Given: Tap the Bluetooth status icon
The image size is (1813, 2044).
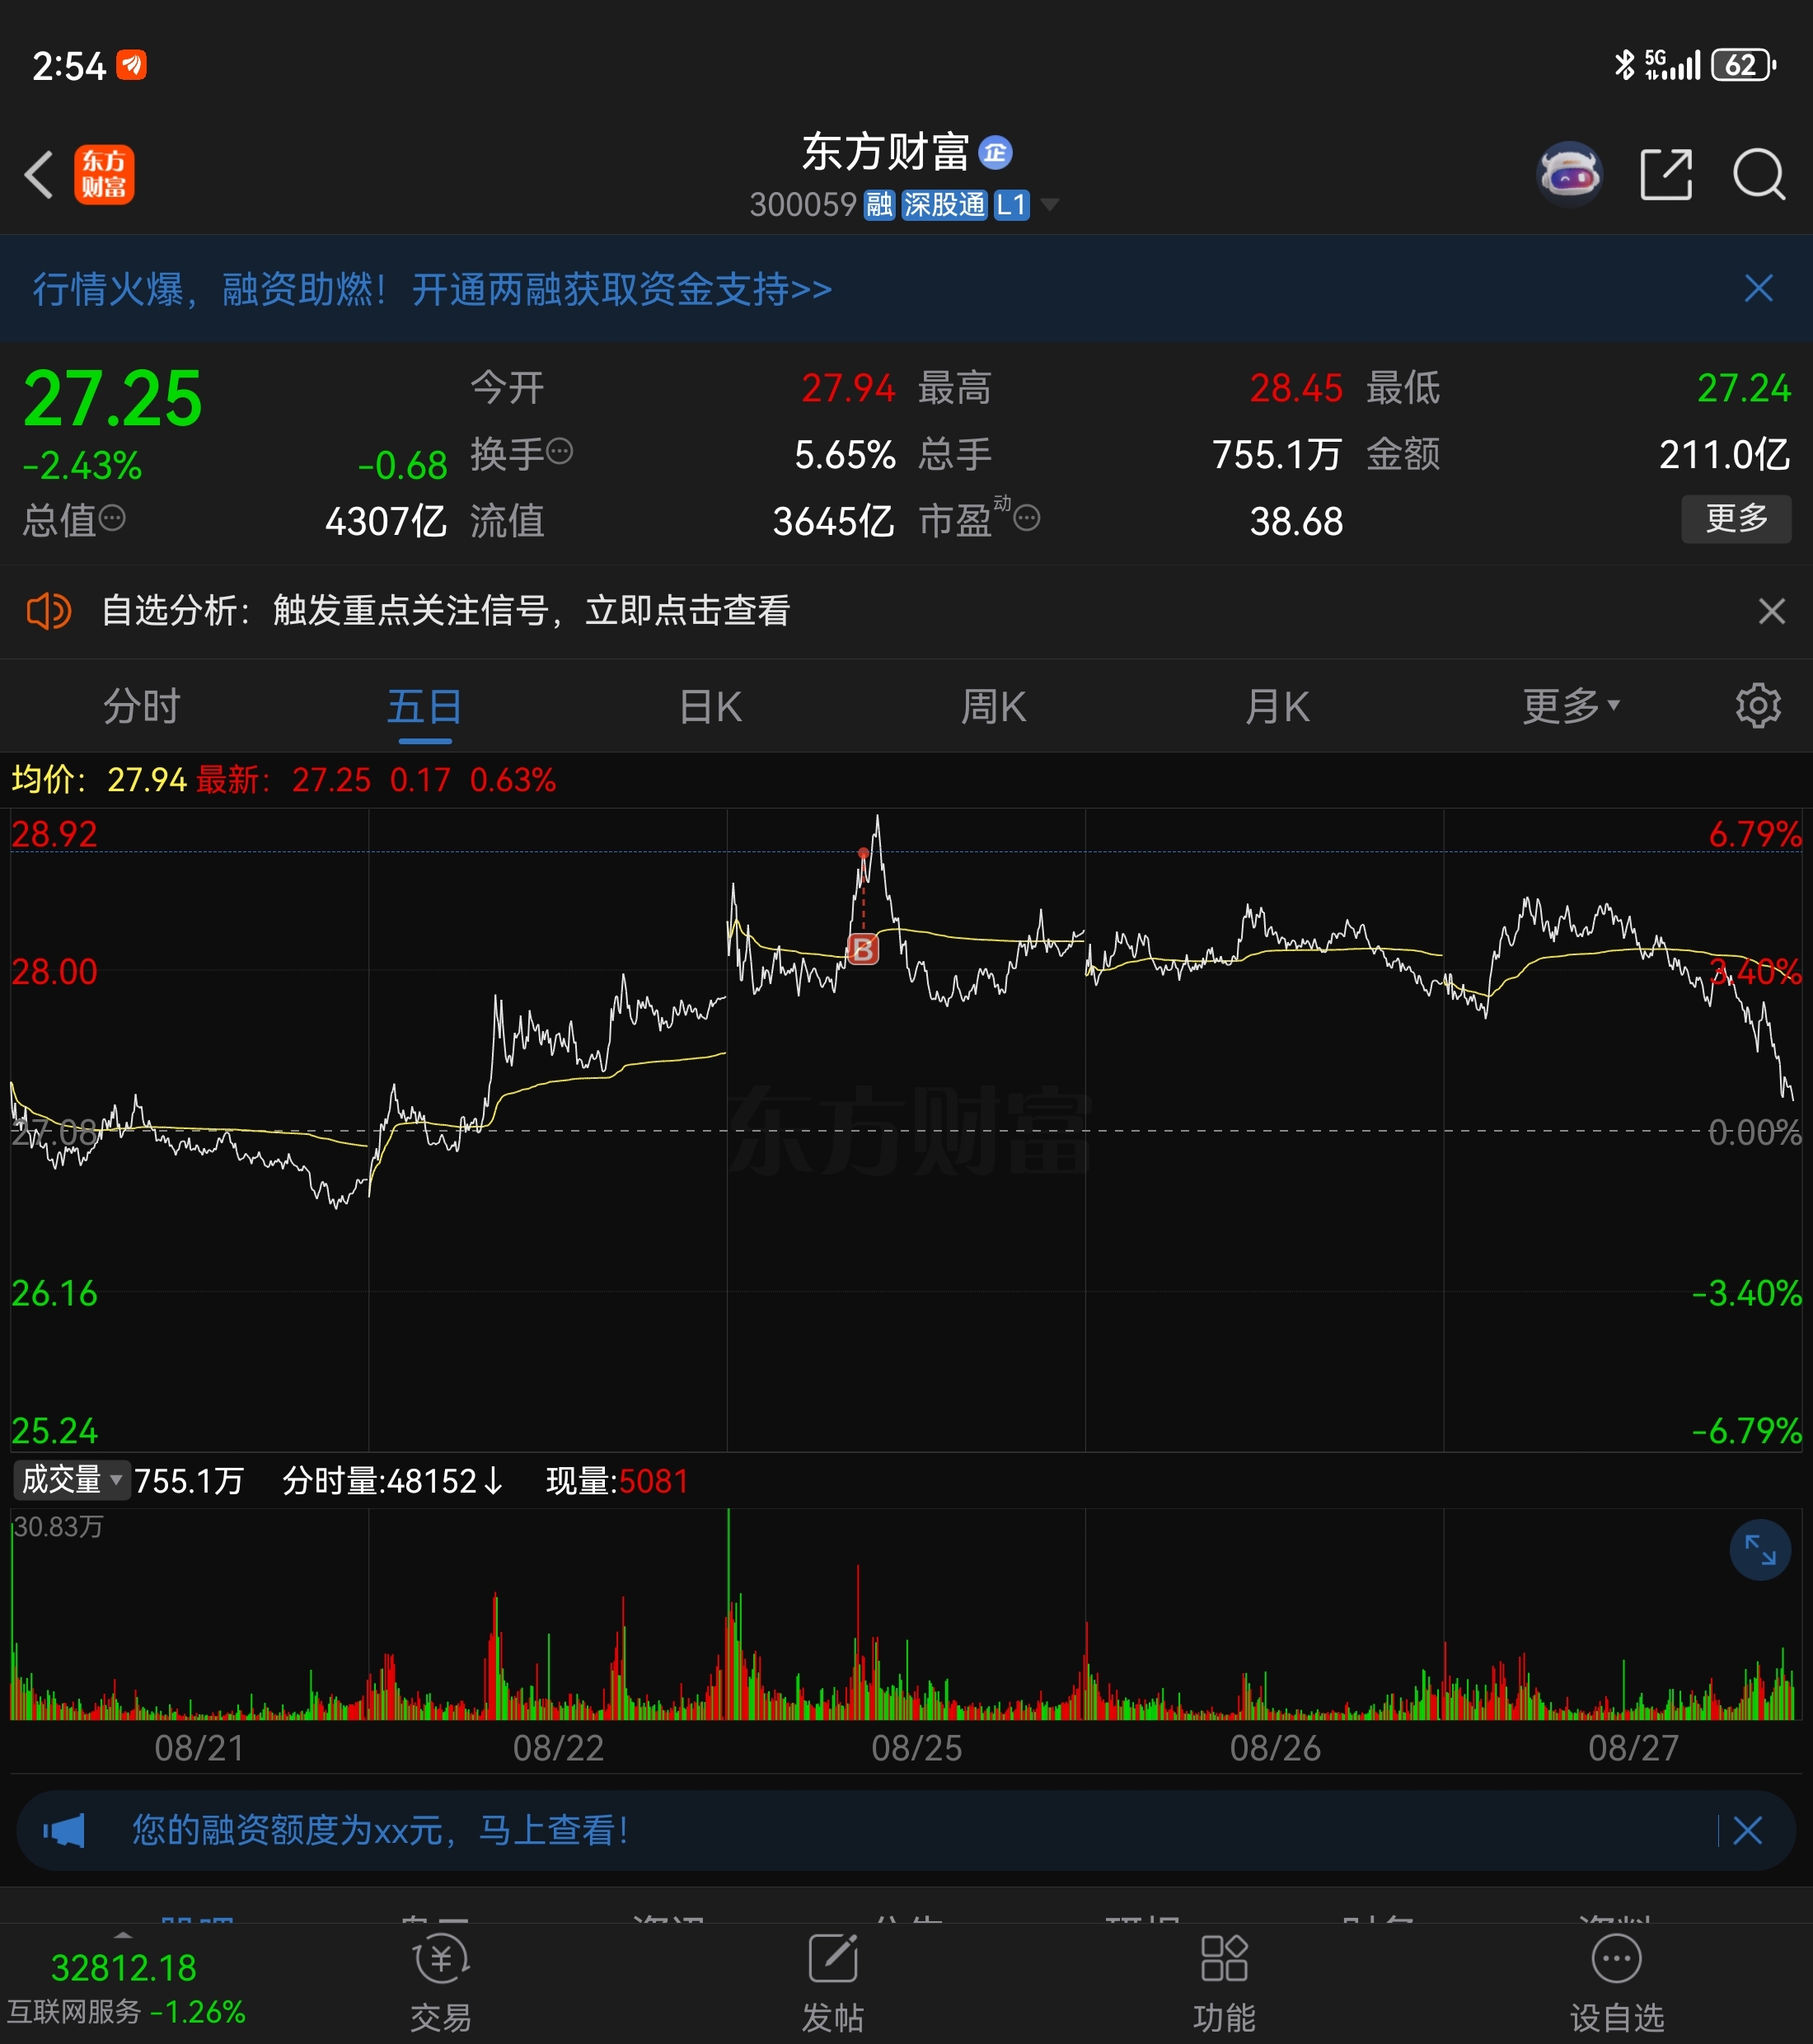Looking at the screenshot, I should 1624,65.
